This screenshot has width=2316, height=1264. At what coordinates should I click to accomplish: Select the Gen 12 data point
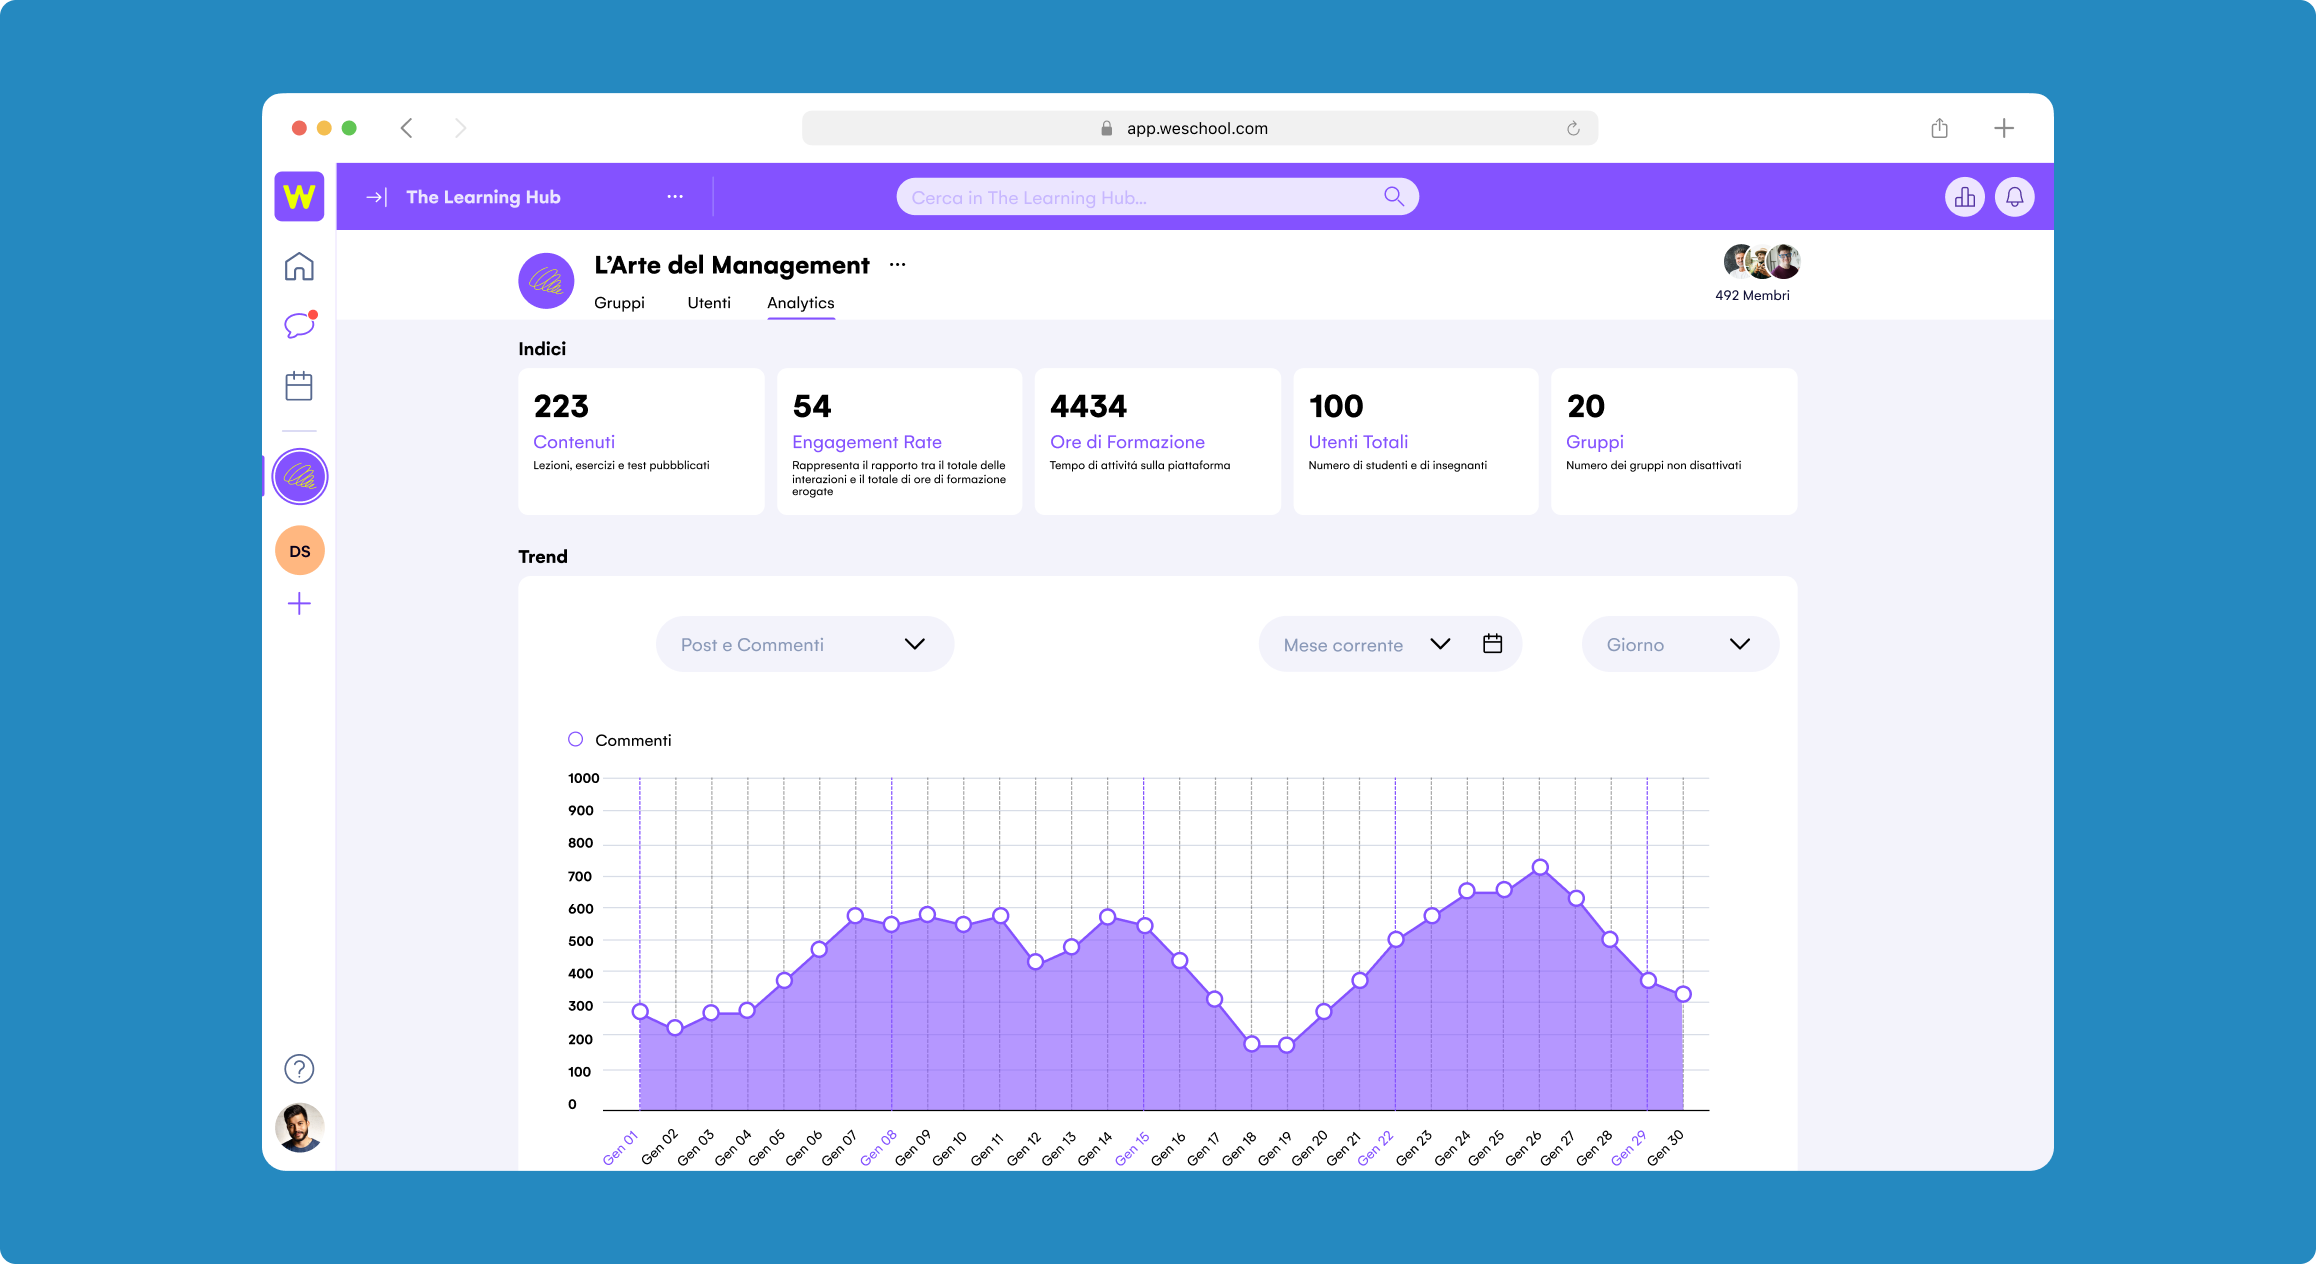pos(1036,961)
